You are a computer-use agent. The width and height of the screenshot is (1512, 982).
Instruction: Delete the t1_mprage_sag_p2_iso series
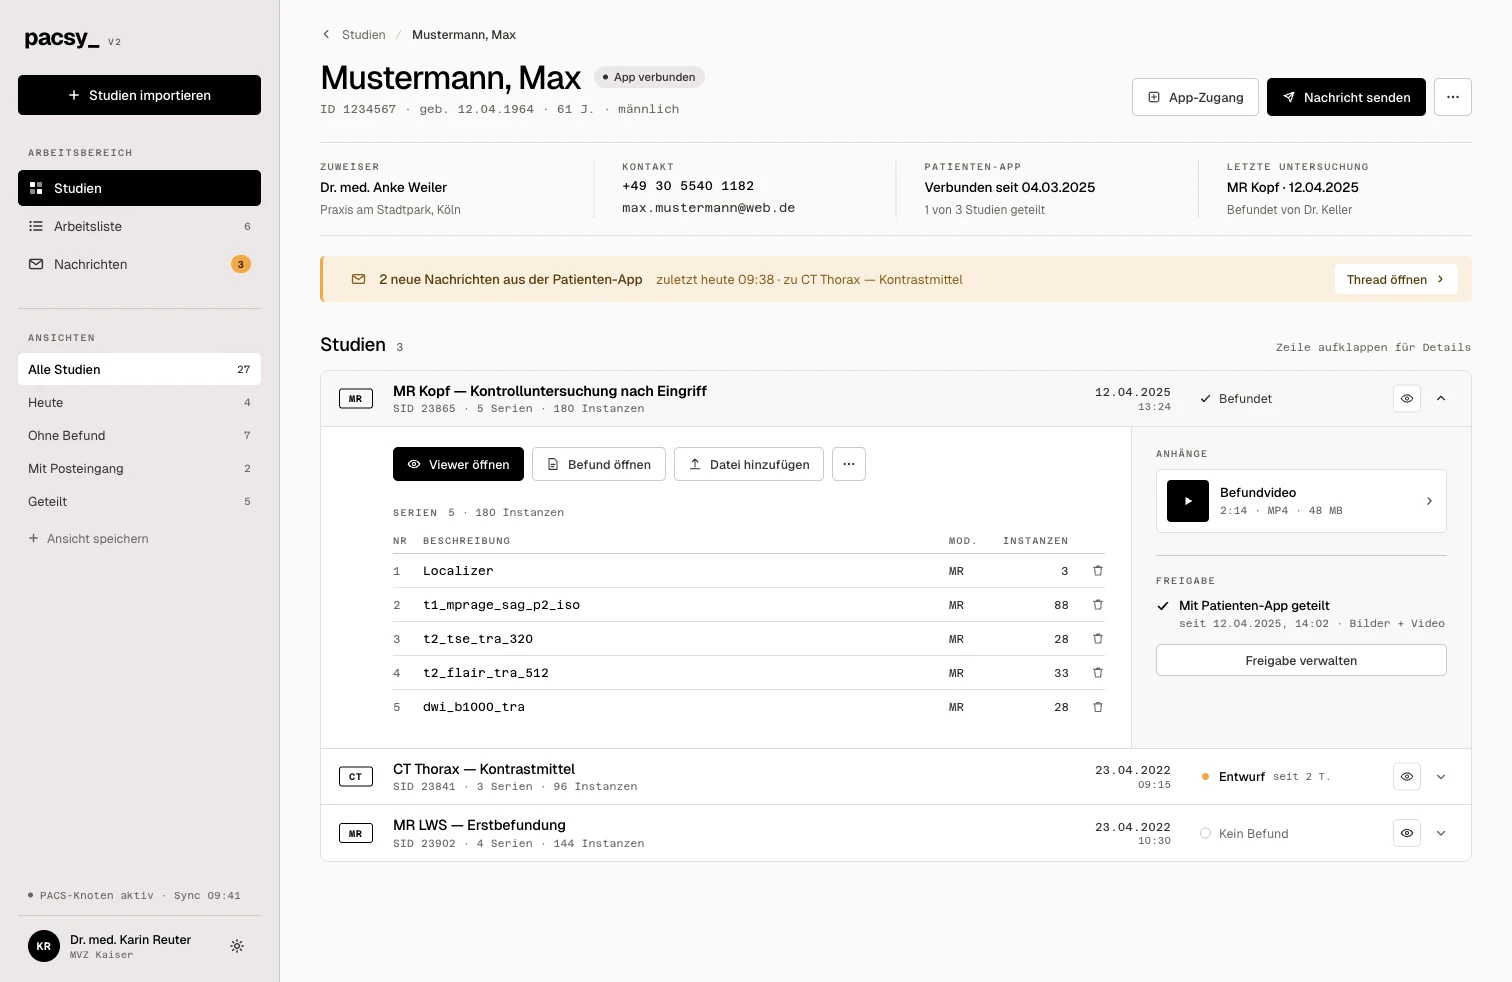click(1097, 605)
